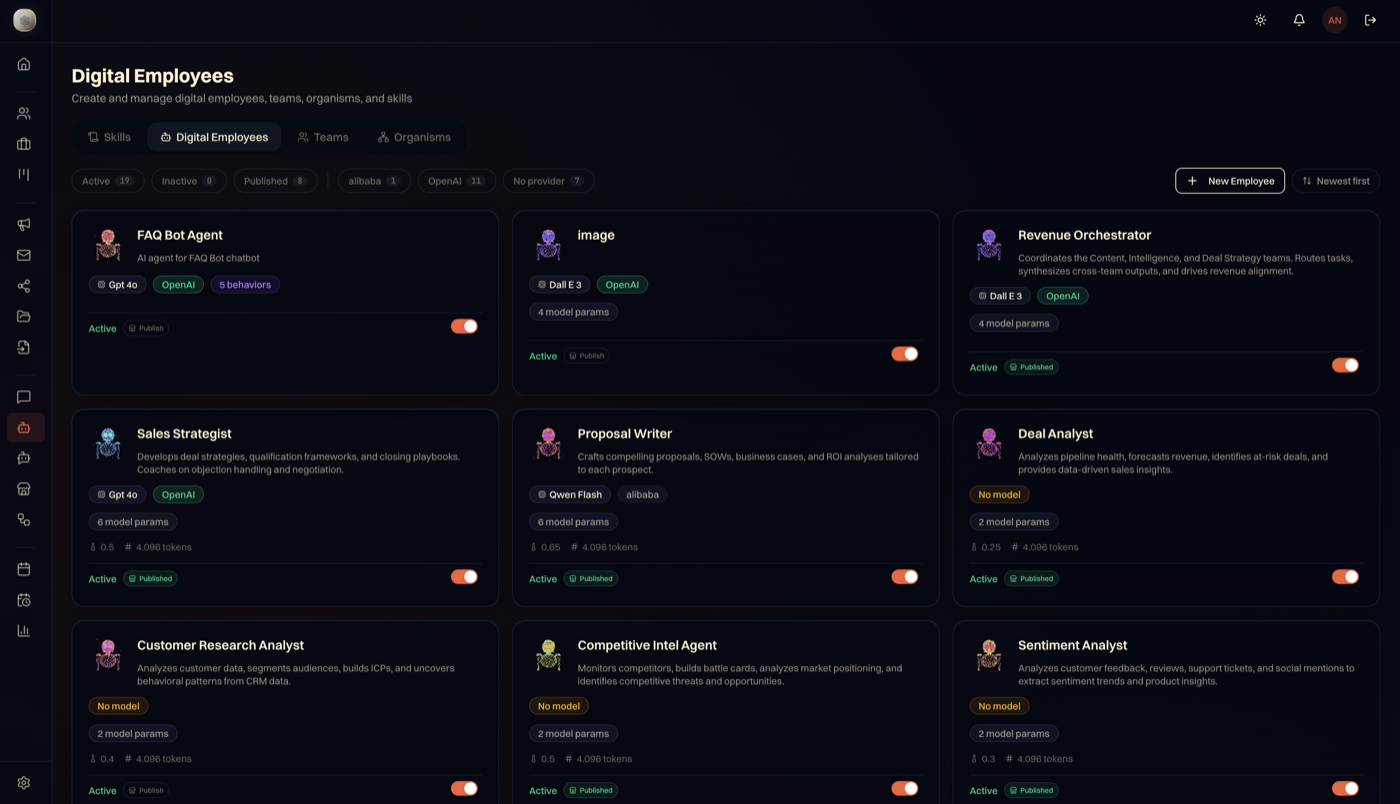Click the round app logo at top left
This screenshot has height=804, width=1400.
point(25,20)
